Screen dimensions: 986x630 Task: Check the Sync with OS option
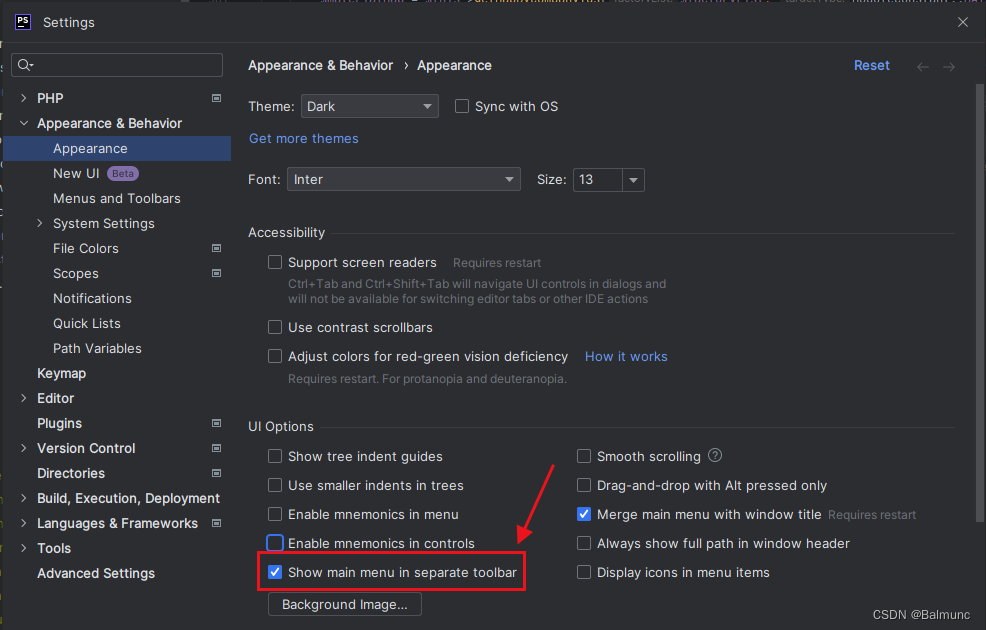tap(462, 106)
